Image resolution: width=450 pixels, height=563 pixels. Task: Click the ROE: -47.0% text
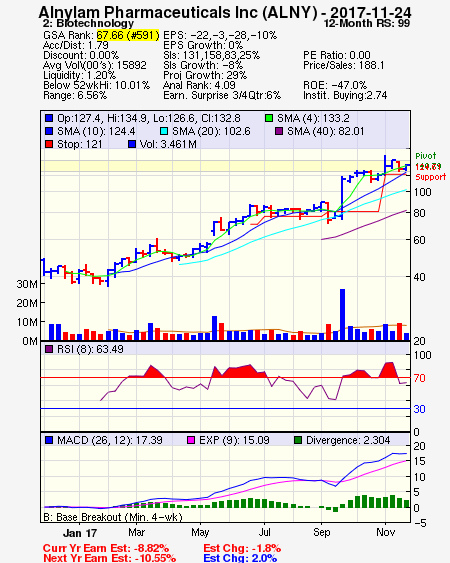click(x=335, y=85)
